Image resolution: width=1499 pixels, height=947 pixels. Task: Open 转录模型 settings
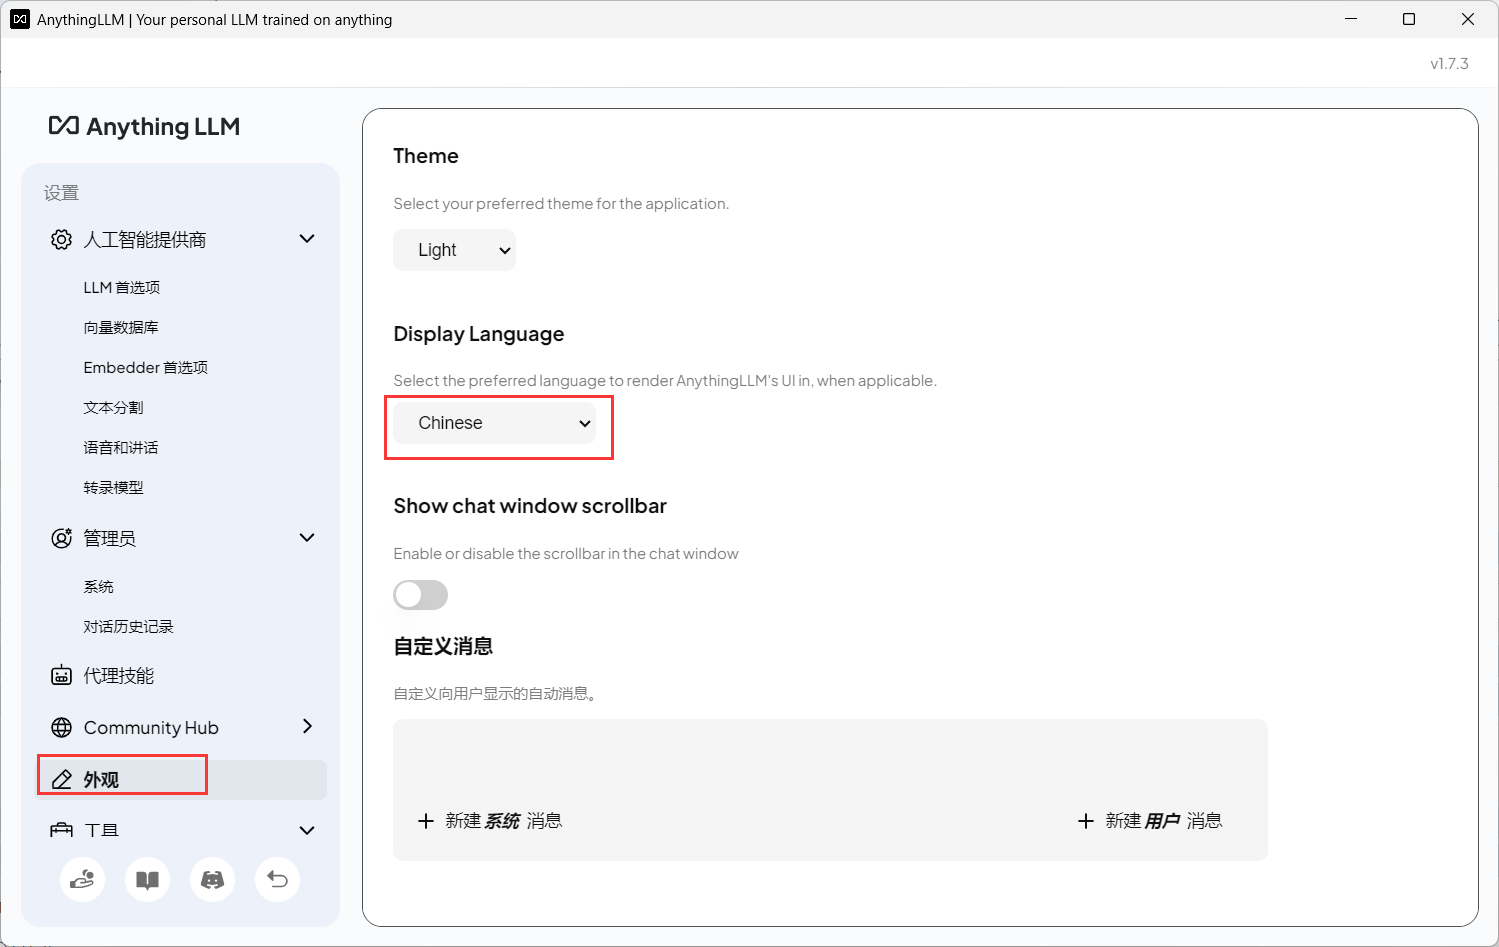pyautogui.click(x=113, y=487)
